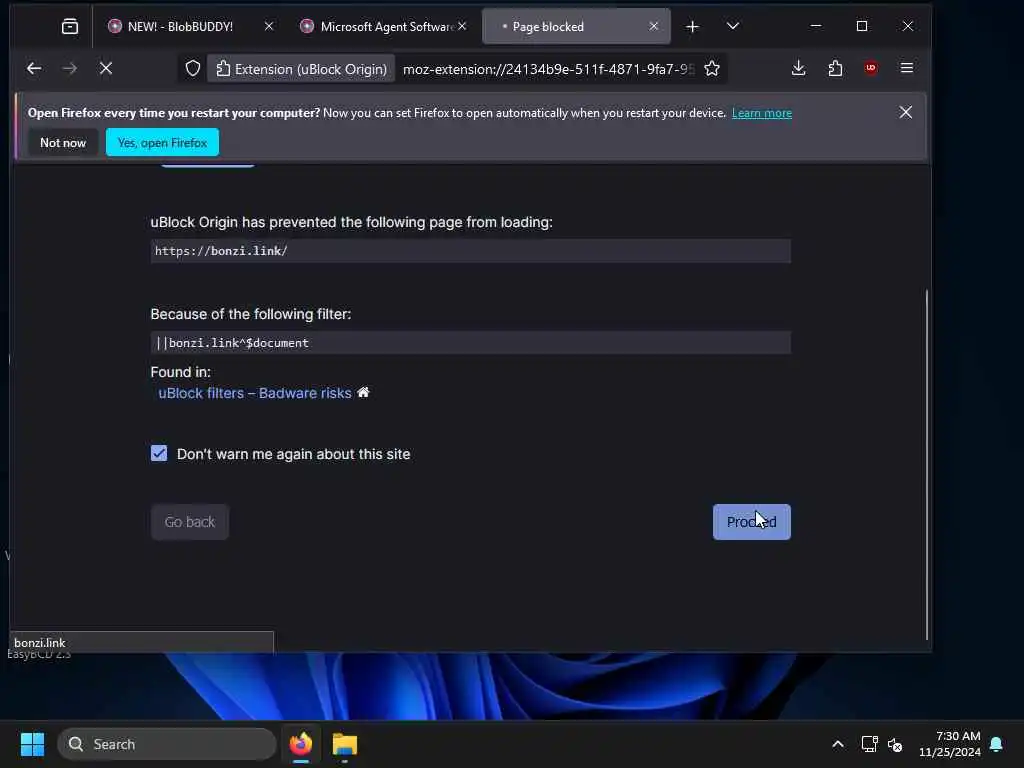Choose Not now in the Firefox notification
The image size is (1024, 768).
[63, 142]
